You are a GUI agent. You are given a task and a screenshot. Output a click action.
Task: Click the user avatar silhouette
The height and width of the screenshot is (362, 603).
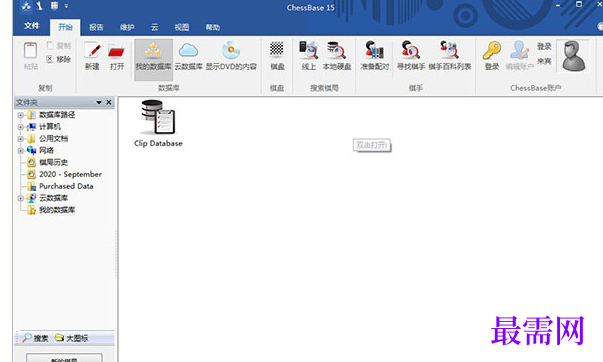tap(573, 56)
